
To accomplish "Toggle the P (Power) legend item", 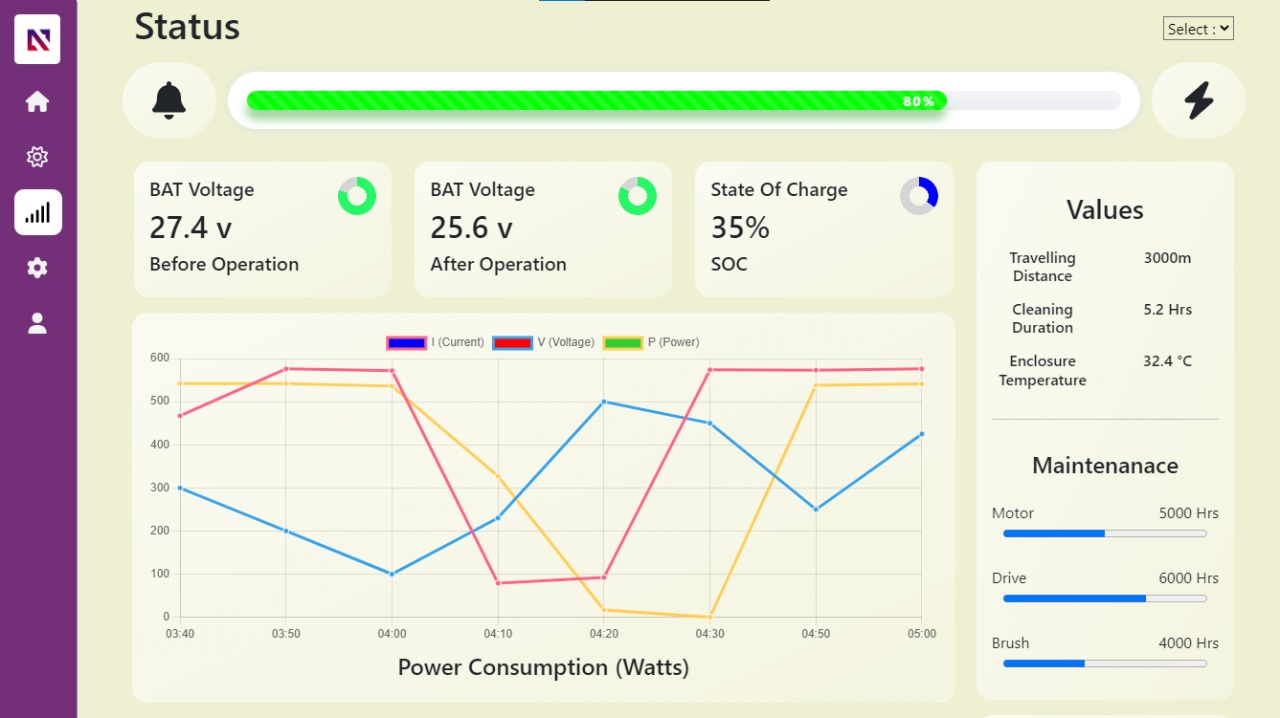I will point(651,342).
